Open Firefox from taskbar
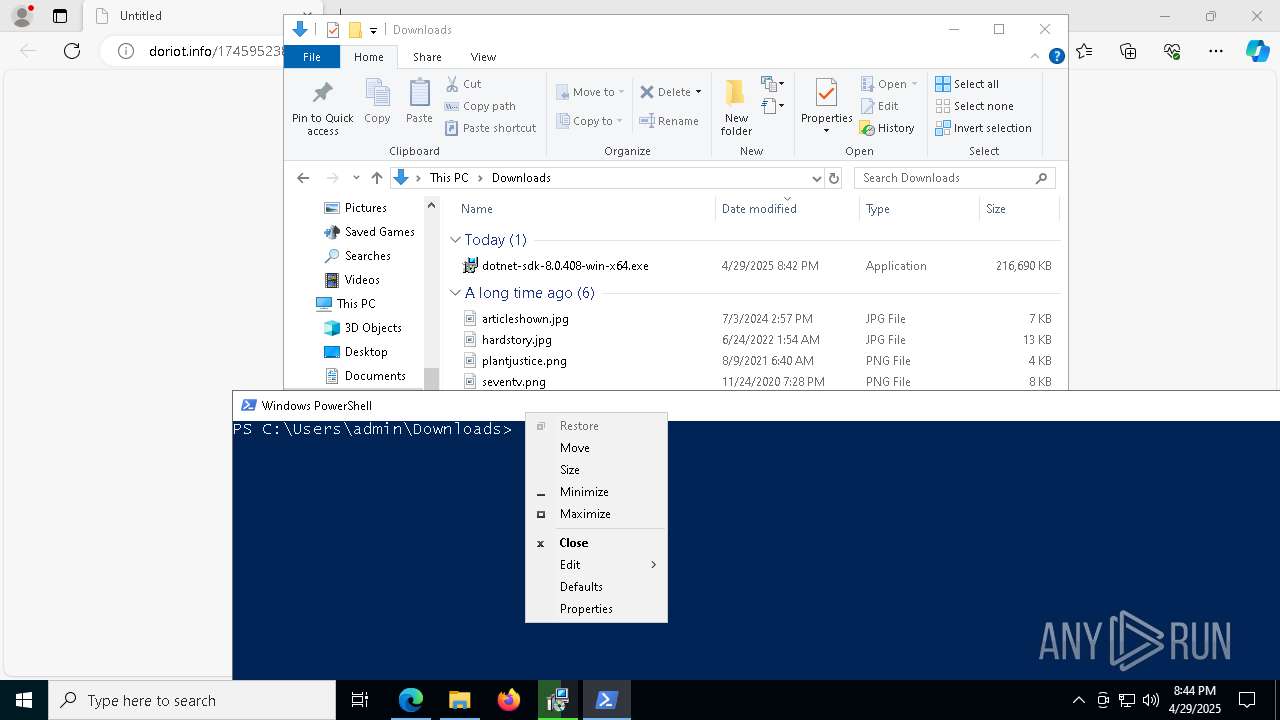1280x720 pixels. tap(508, 700)
